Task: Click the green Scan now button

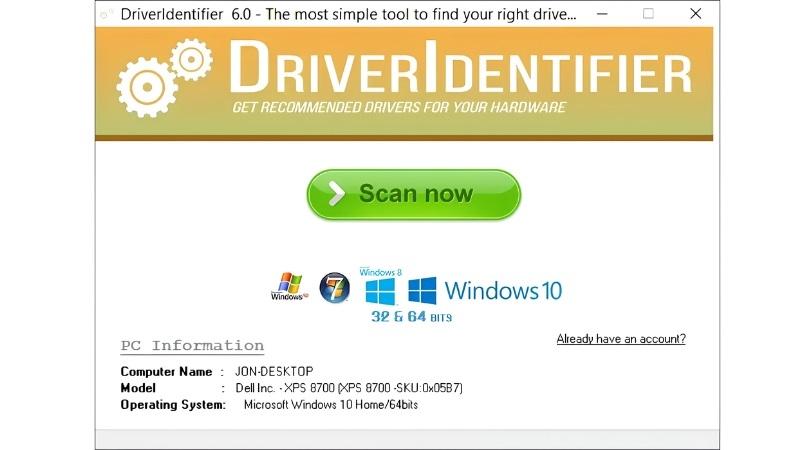Action: click(x=414, y=194)
